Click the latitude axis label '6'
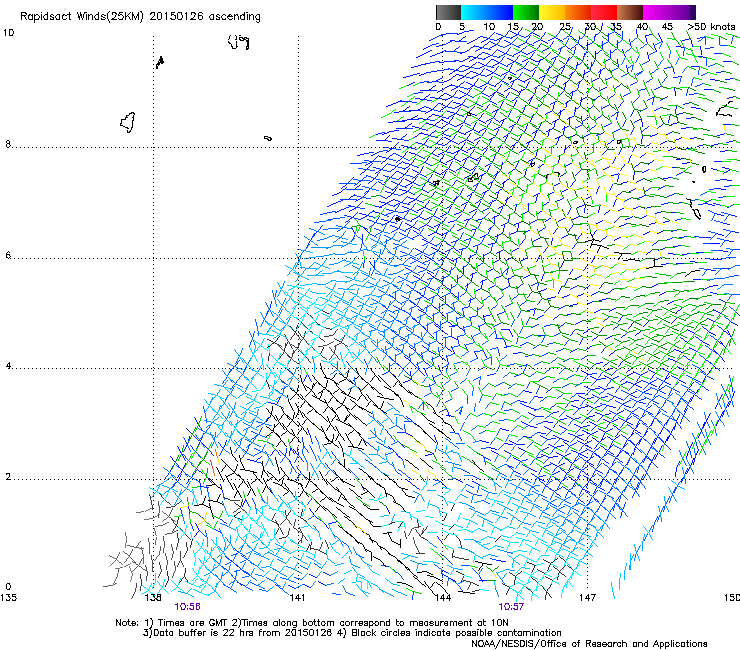 [x=8, y=255]
